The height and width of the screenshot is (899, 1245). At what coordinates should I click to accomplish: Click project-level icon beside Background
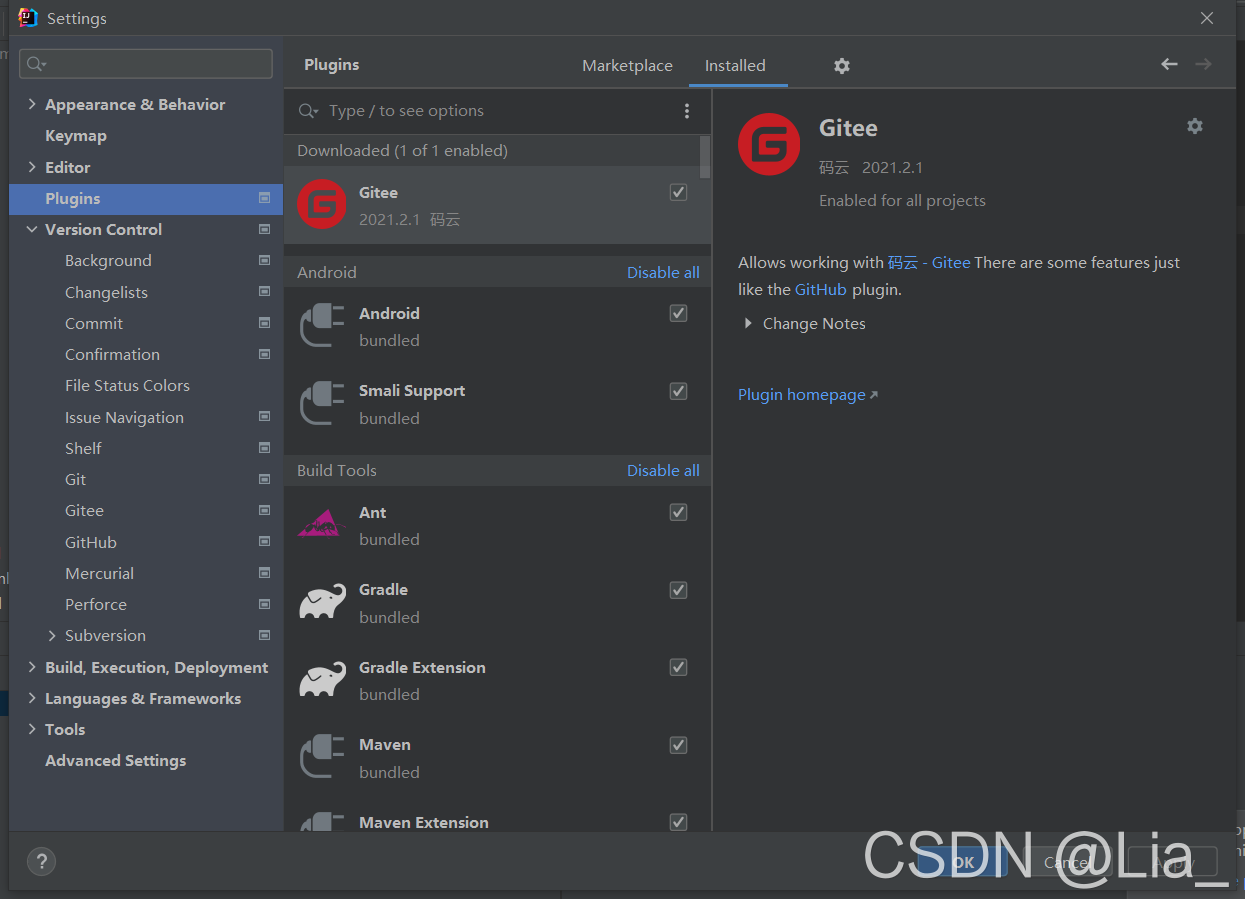pos(264,260)
